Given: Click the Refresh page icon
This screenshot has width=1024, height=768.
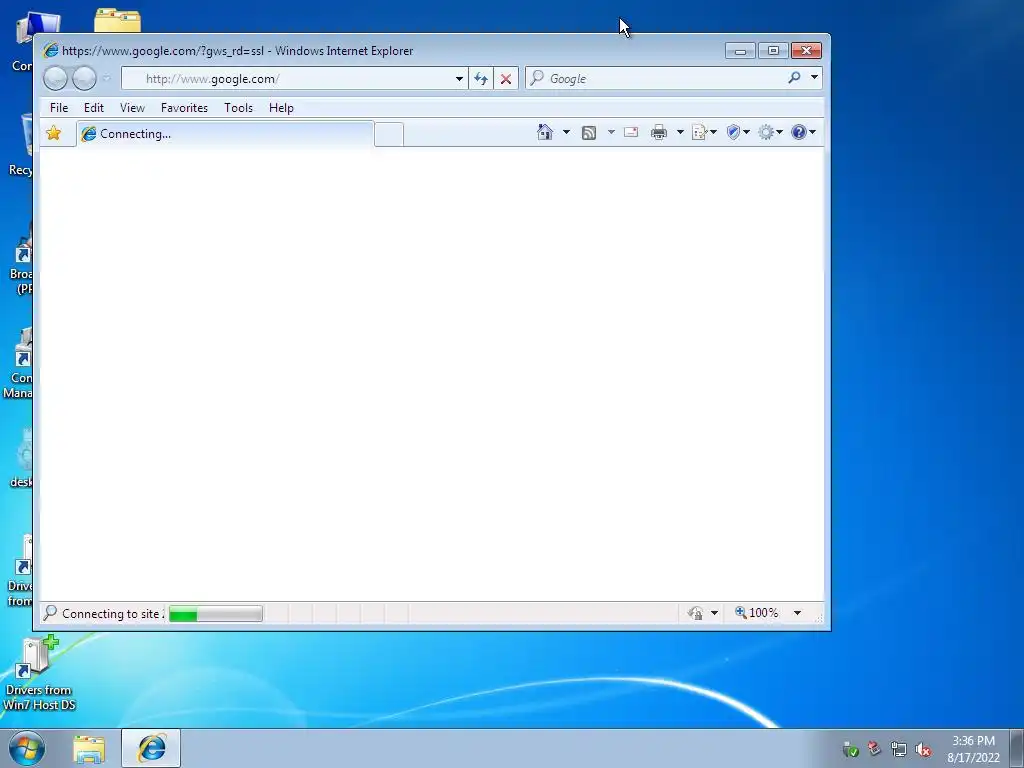Looking at the screenshot, I should 481,79.
